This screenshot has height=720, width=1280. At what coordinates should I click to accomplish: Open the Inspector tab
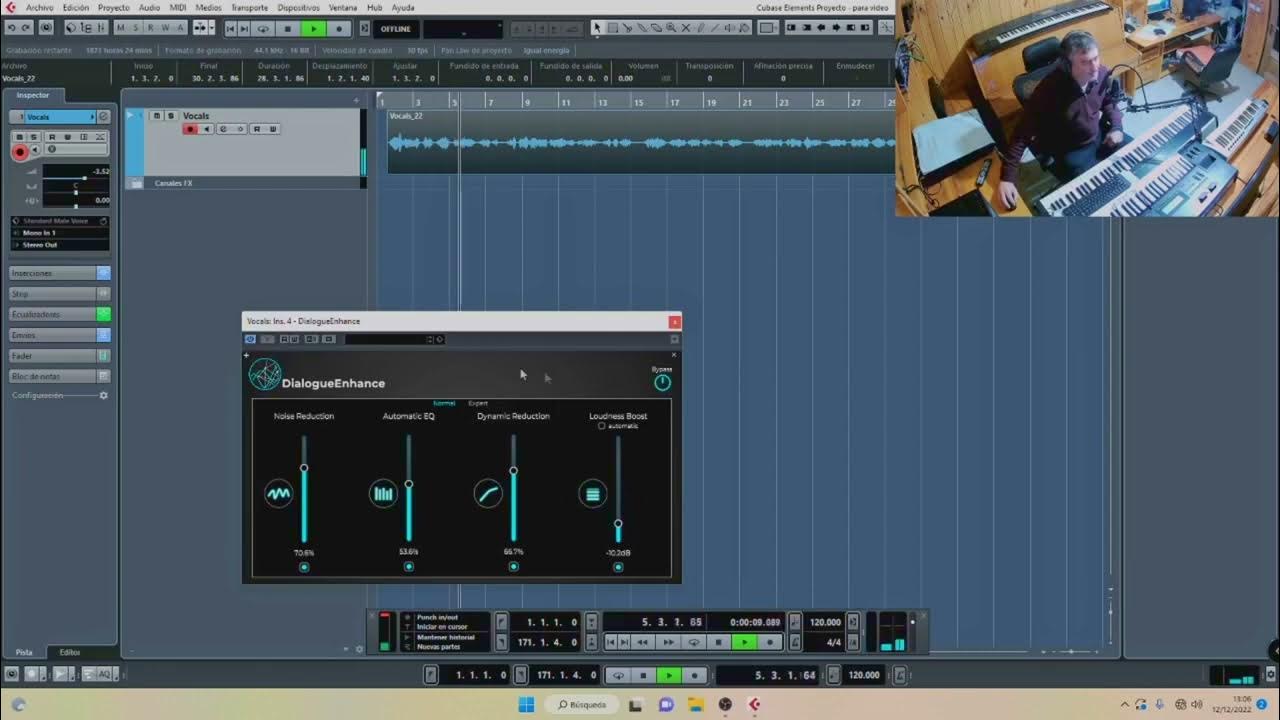pos(32,95)
